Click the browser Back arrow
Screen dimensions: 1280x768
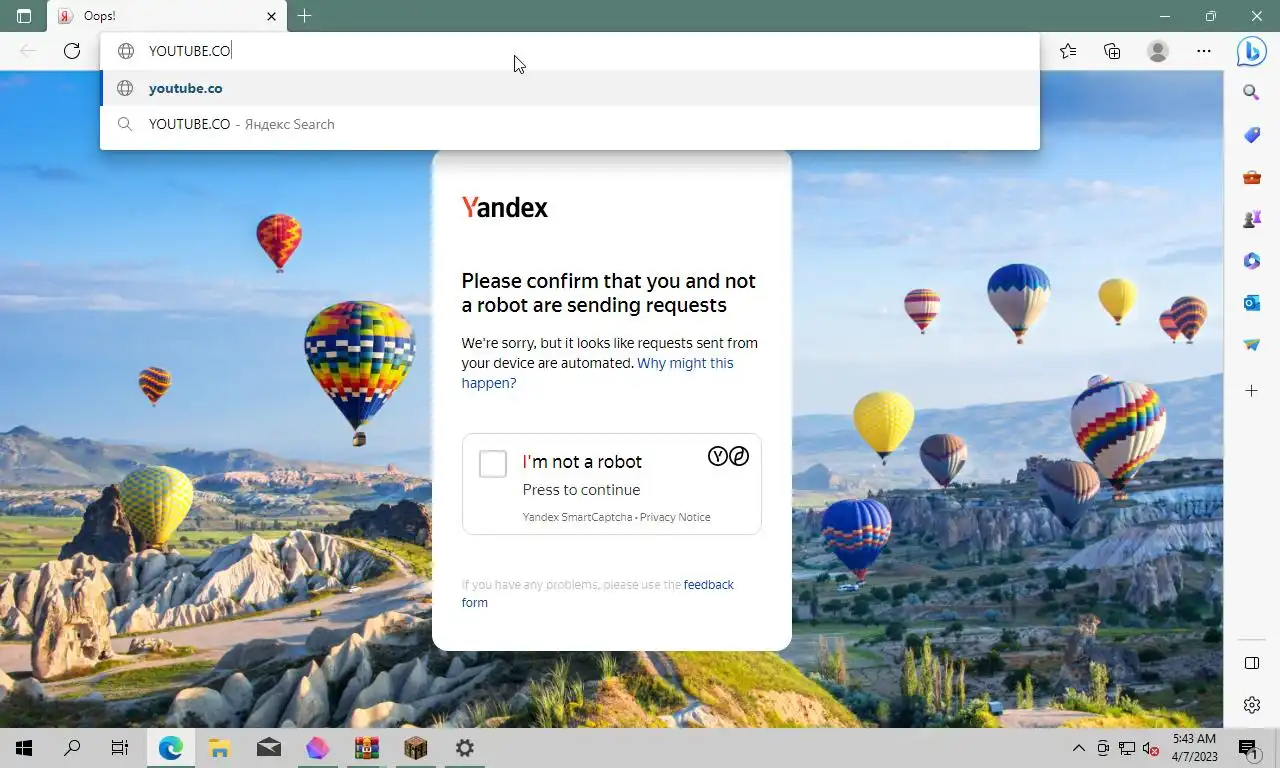point(28,50)
